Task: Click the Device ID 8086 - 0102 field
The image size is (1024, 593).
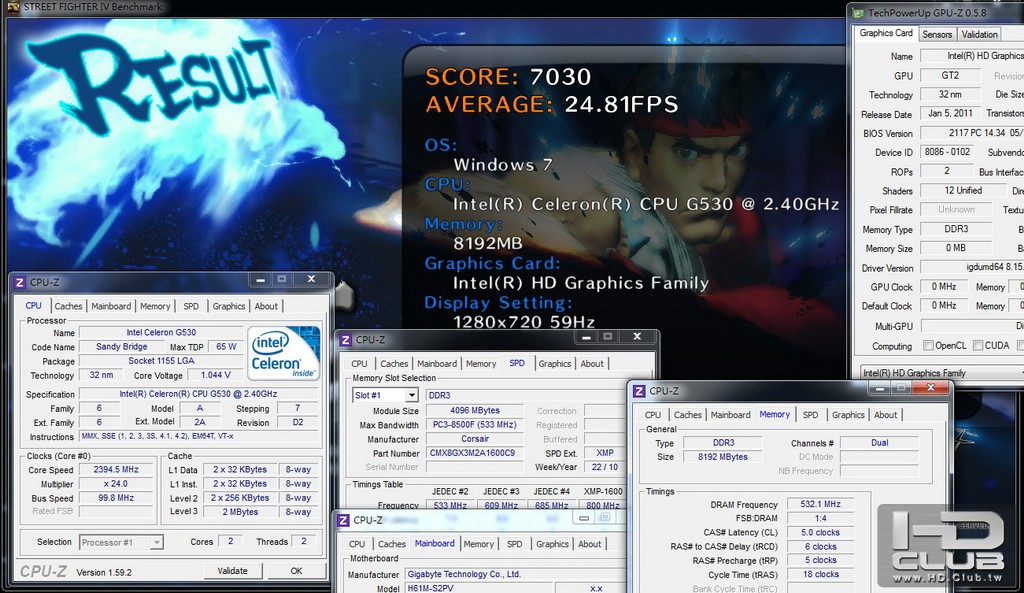Action: [947, 152]
